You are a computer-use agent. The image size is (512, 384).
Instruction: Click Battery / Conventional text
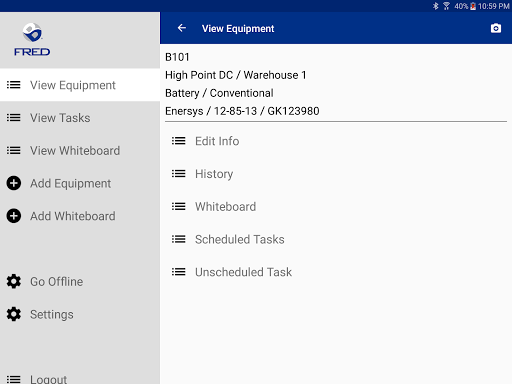[x=219, y=93]
